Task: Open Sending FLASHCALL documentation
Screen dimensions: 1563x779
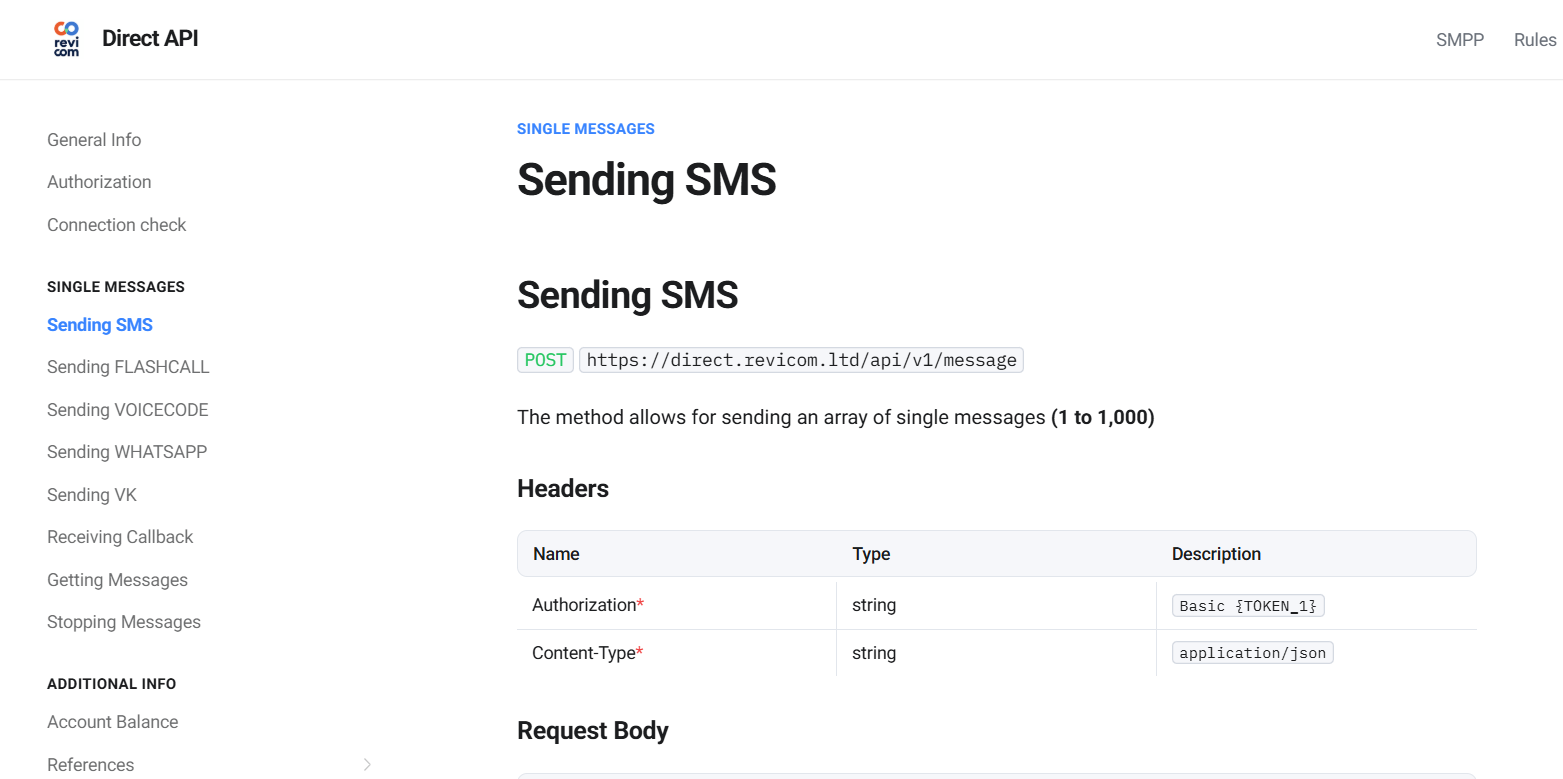Action: click(128, 367)
